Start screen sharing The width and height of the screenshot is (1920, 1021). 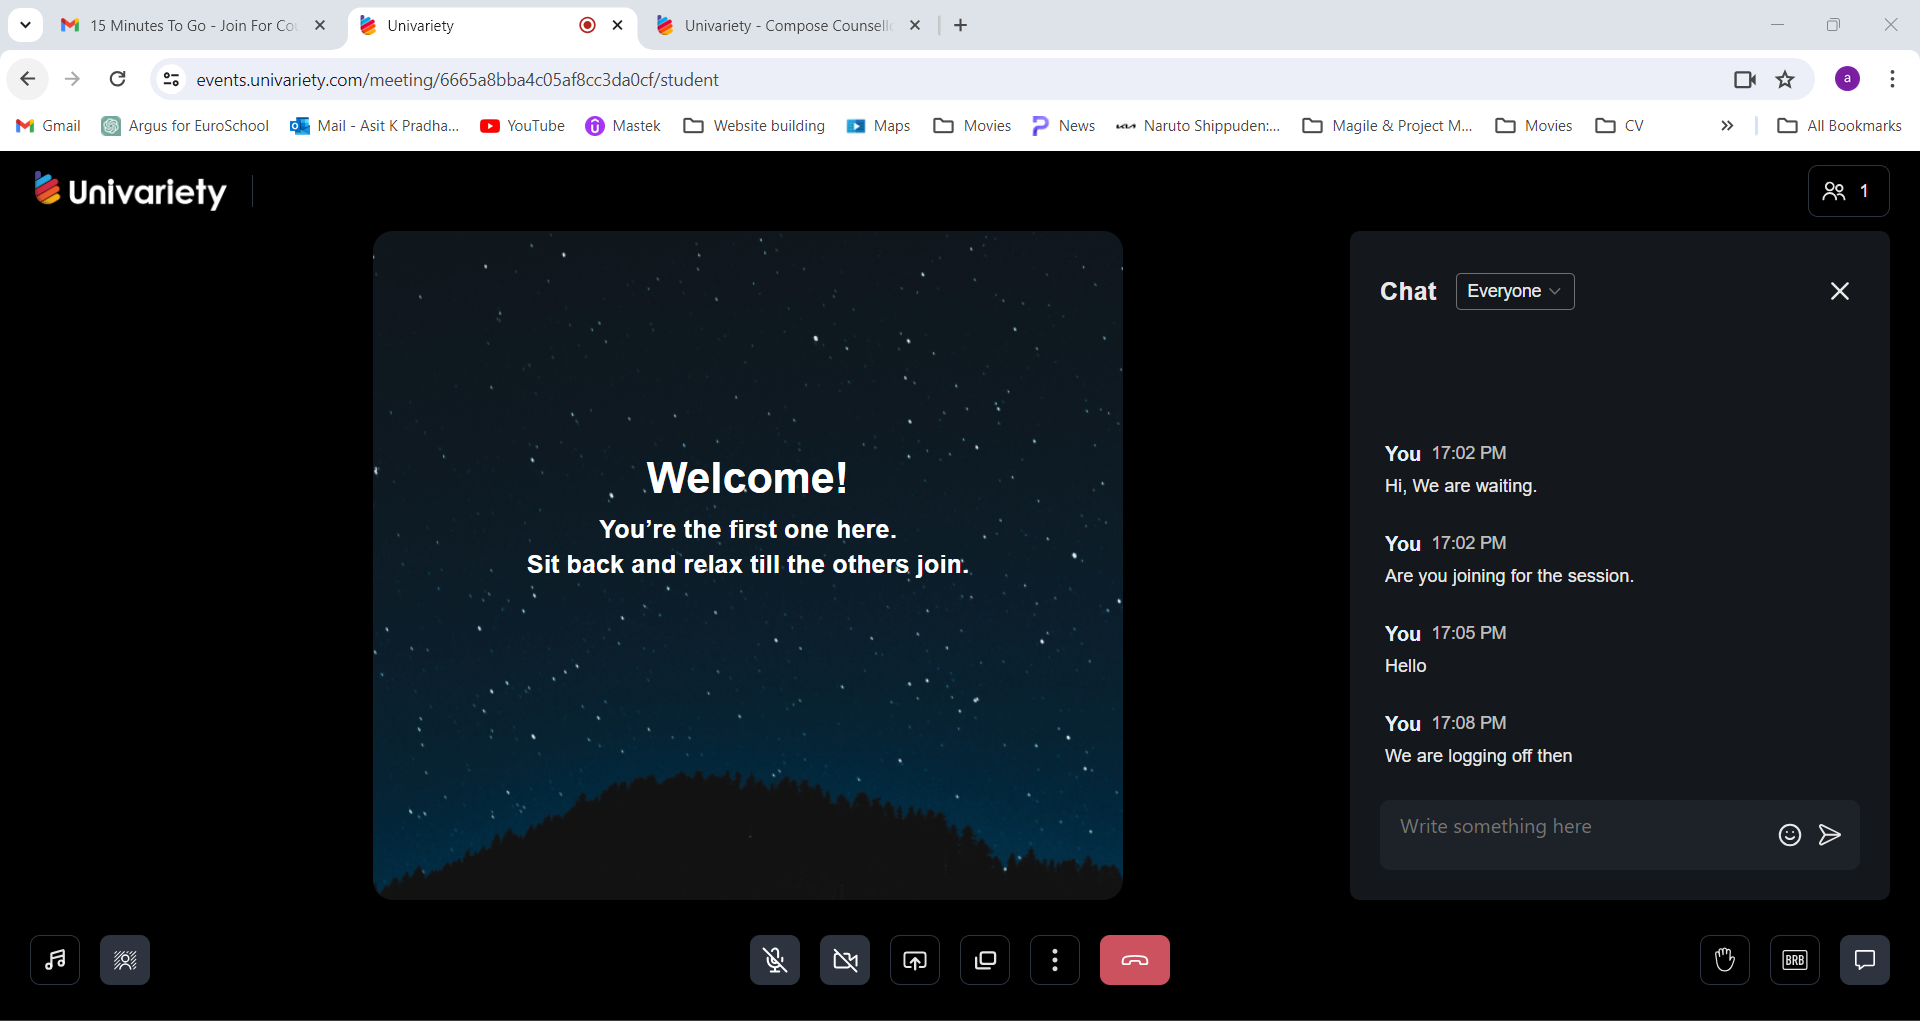pos(915,960)
